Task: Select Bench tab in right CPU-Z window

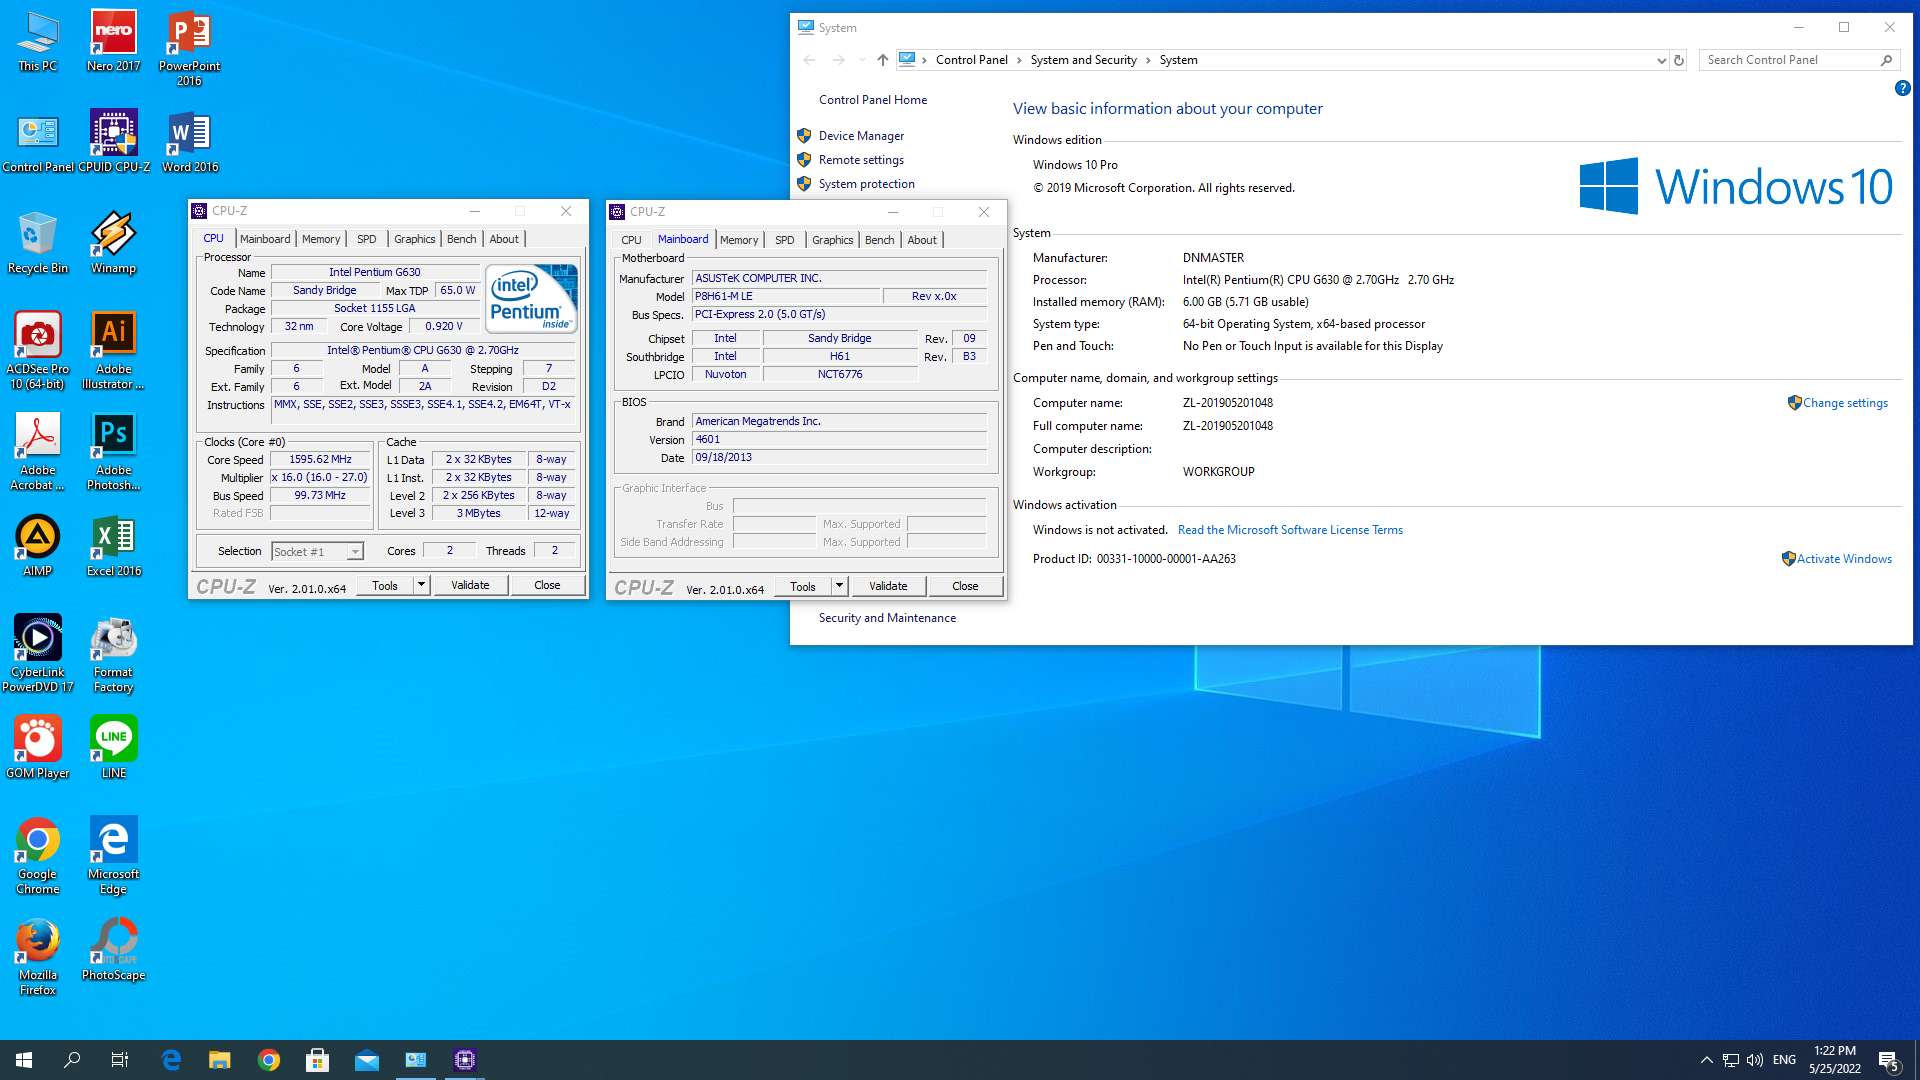Action: (x=879, y=240)
